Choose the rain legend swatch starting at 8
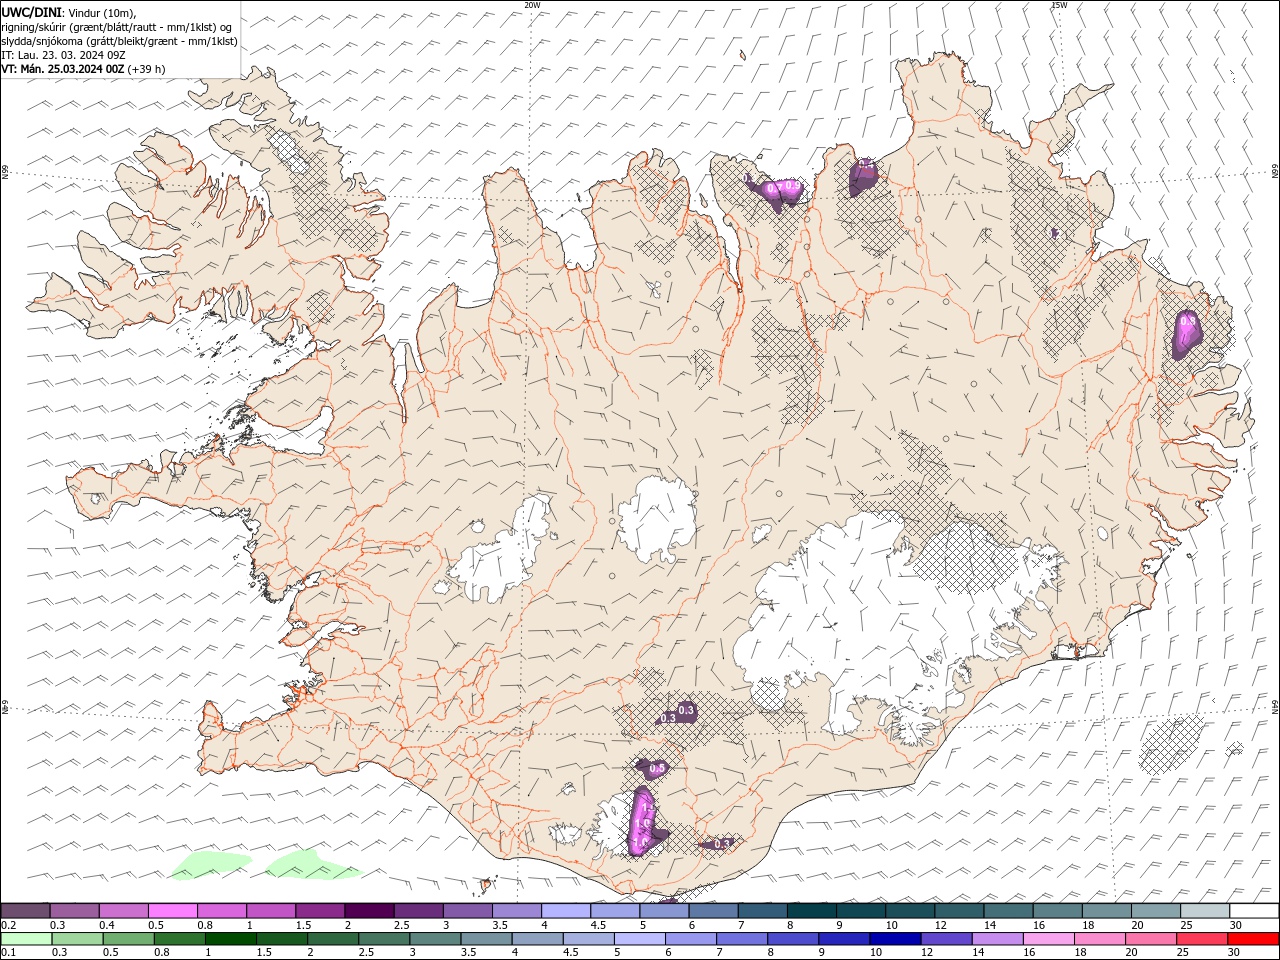 point(792,939)
